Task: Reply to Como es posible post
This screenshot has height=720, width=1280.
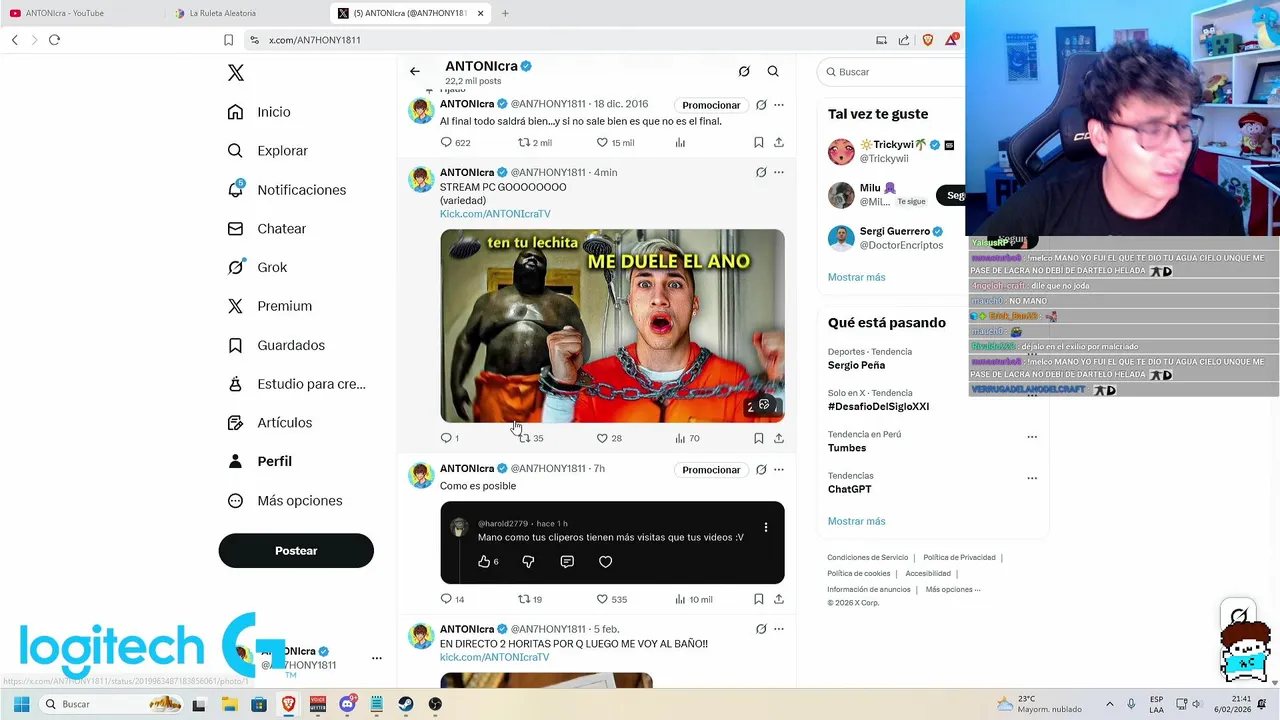Action: 452,600
